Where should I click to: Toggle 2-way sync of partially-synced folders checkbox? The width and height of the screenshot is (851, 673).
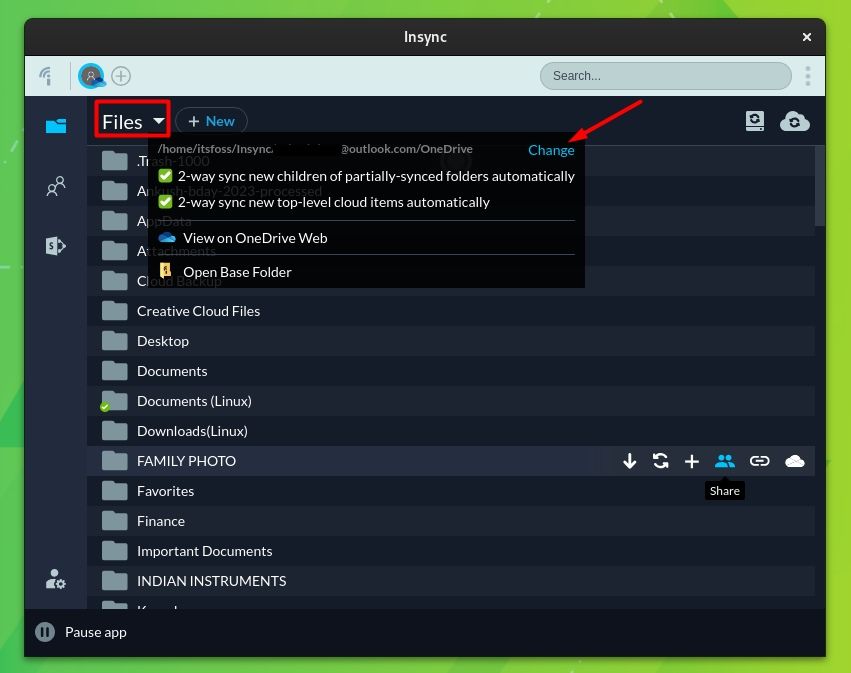point(166,176)
